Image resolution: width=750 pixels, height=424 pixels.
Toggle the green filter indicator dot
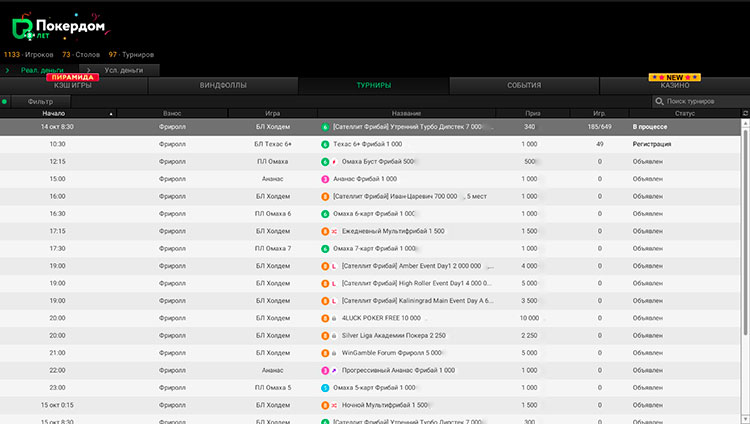click(4, 101)
